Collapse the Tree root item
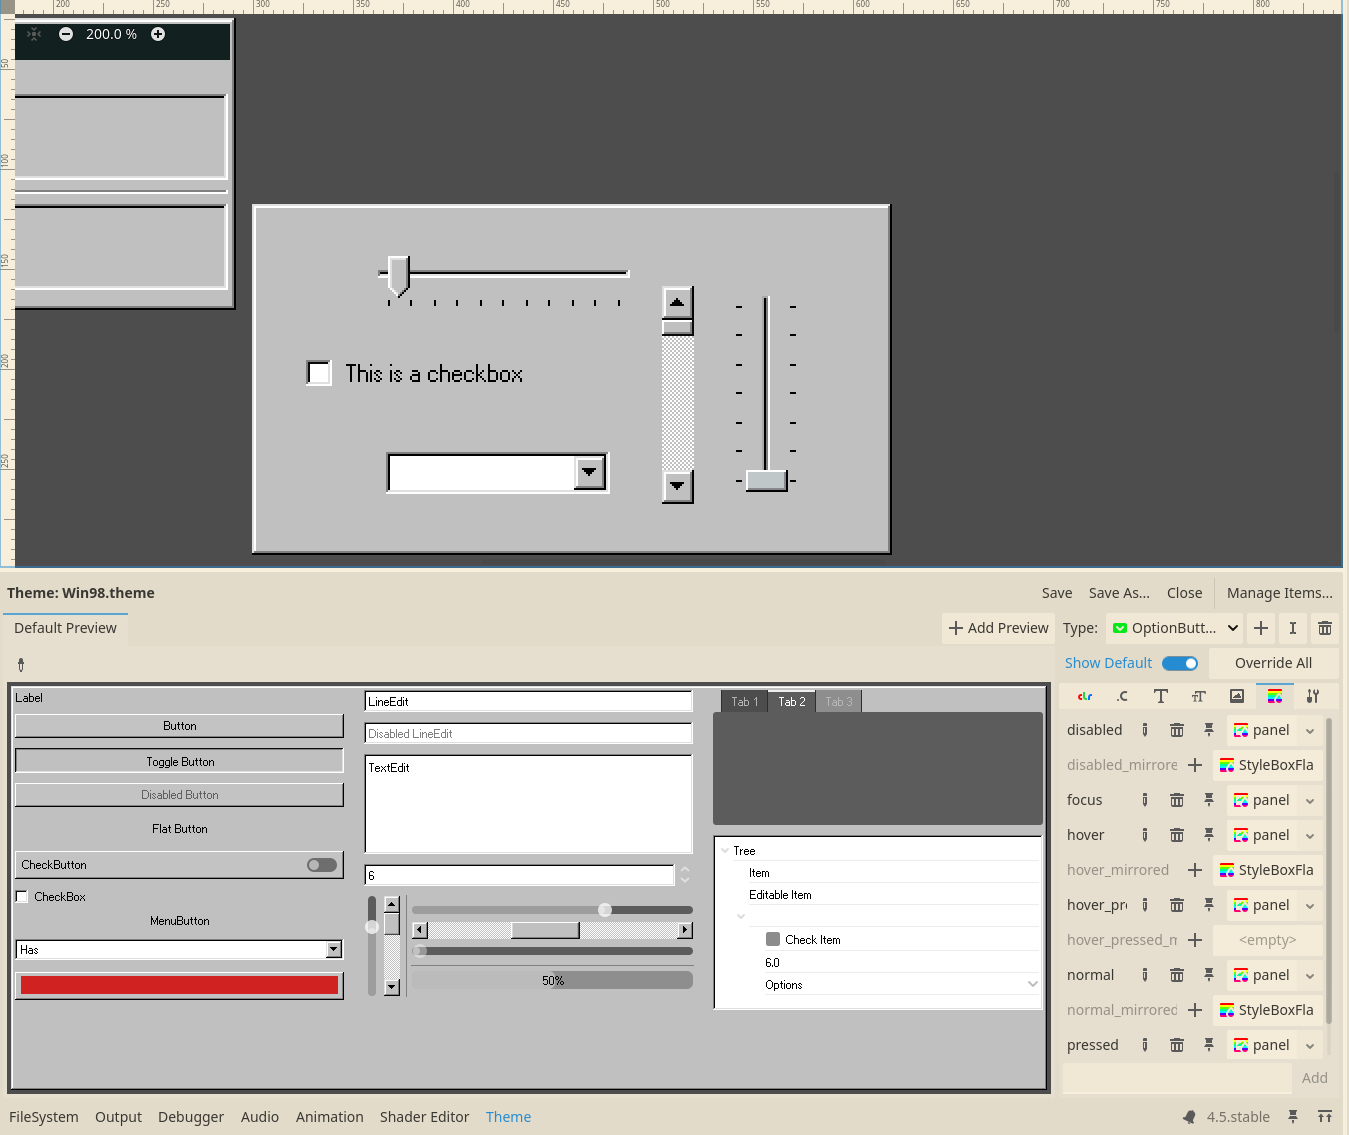This screenshot has height=1135, width=1349. point(725,851)
